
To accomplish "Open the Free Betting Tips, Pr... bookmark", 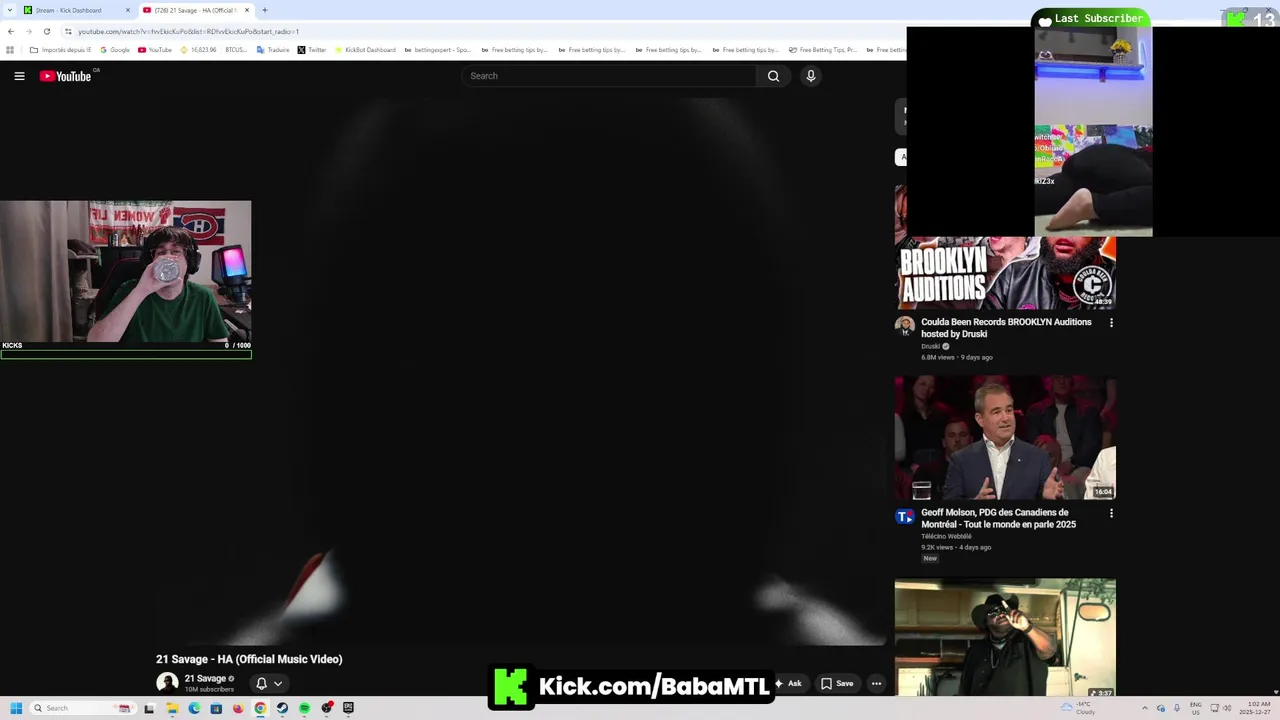I will (823, 50).
